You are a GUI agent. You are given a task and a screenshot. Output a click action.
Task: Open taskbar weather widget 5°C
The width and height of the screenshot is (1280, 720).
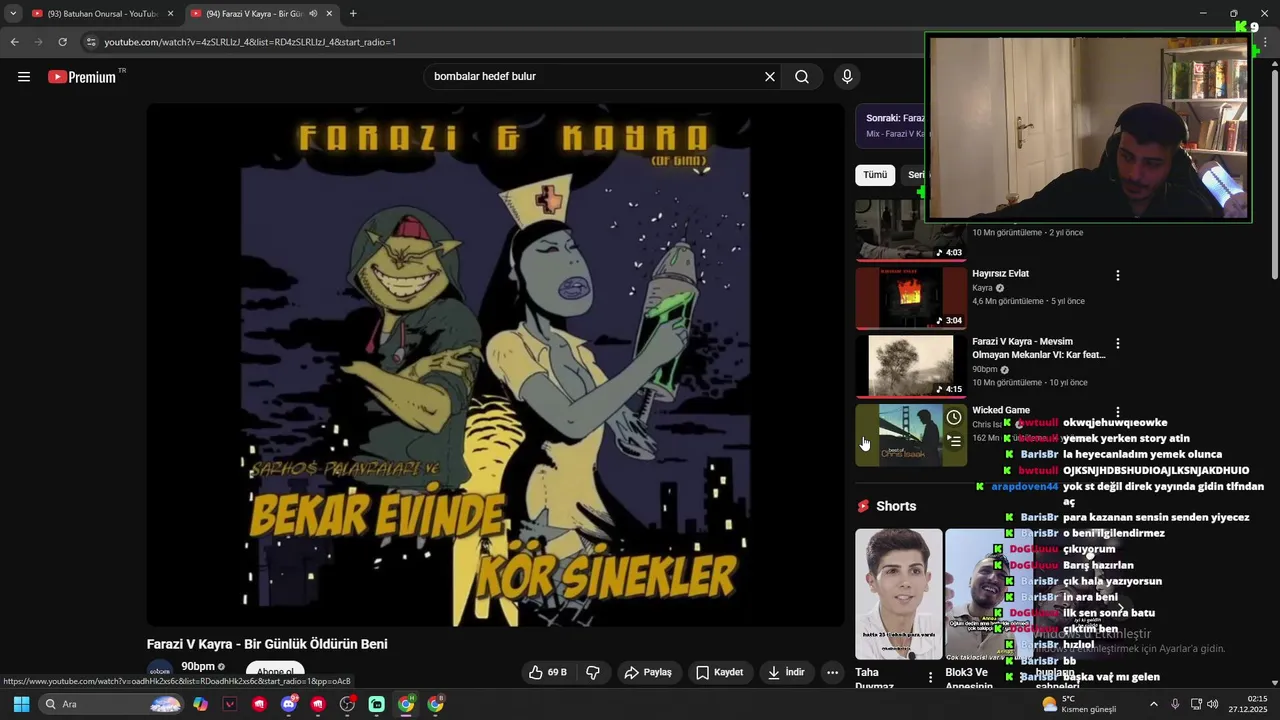pos(1079,704)
